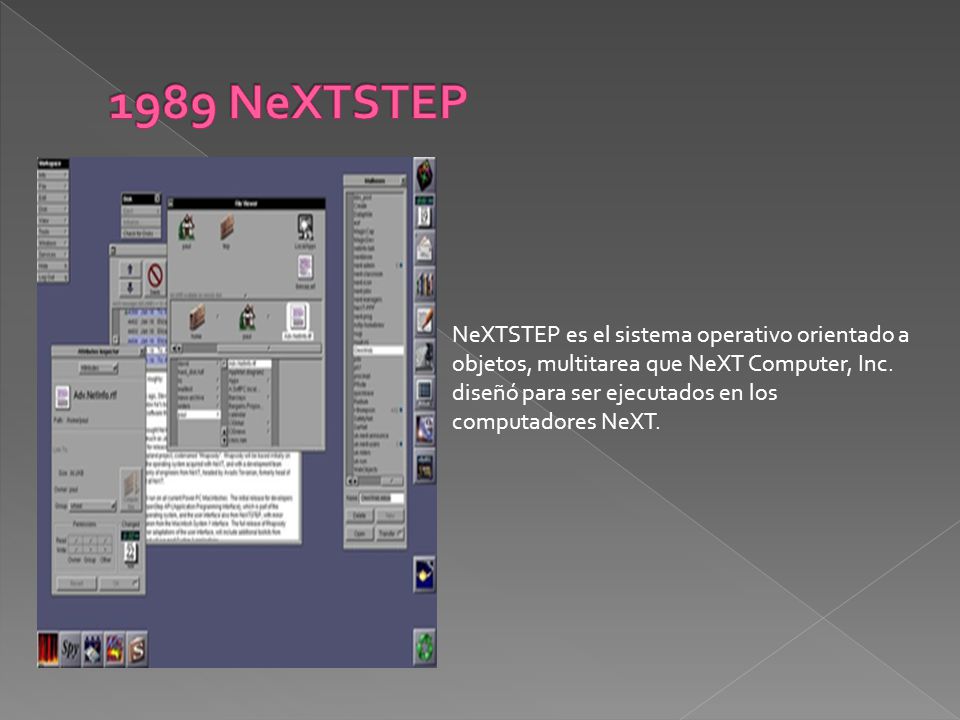Open the Services menu in Workspace menu
The height and width of the screenshot is (720, 960).
53,254
